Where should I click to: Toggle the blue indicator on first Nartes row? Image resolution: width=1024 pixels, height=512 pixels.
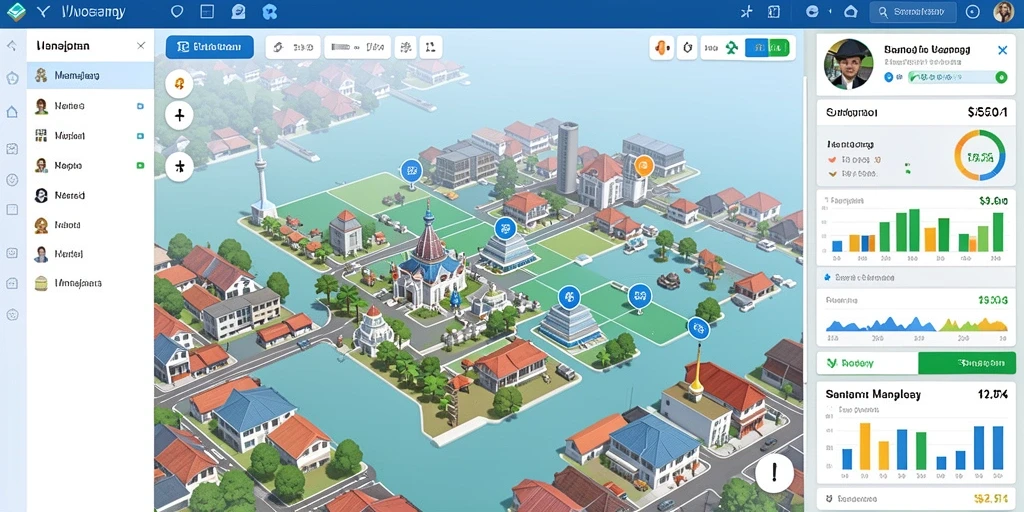click(140, 106)
